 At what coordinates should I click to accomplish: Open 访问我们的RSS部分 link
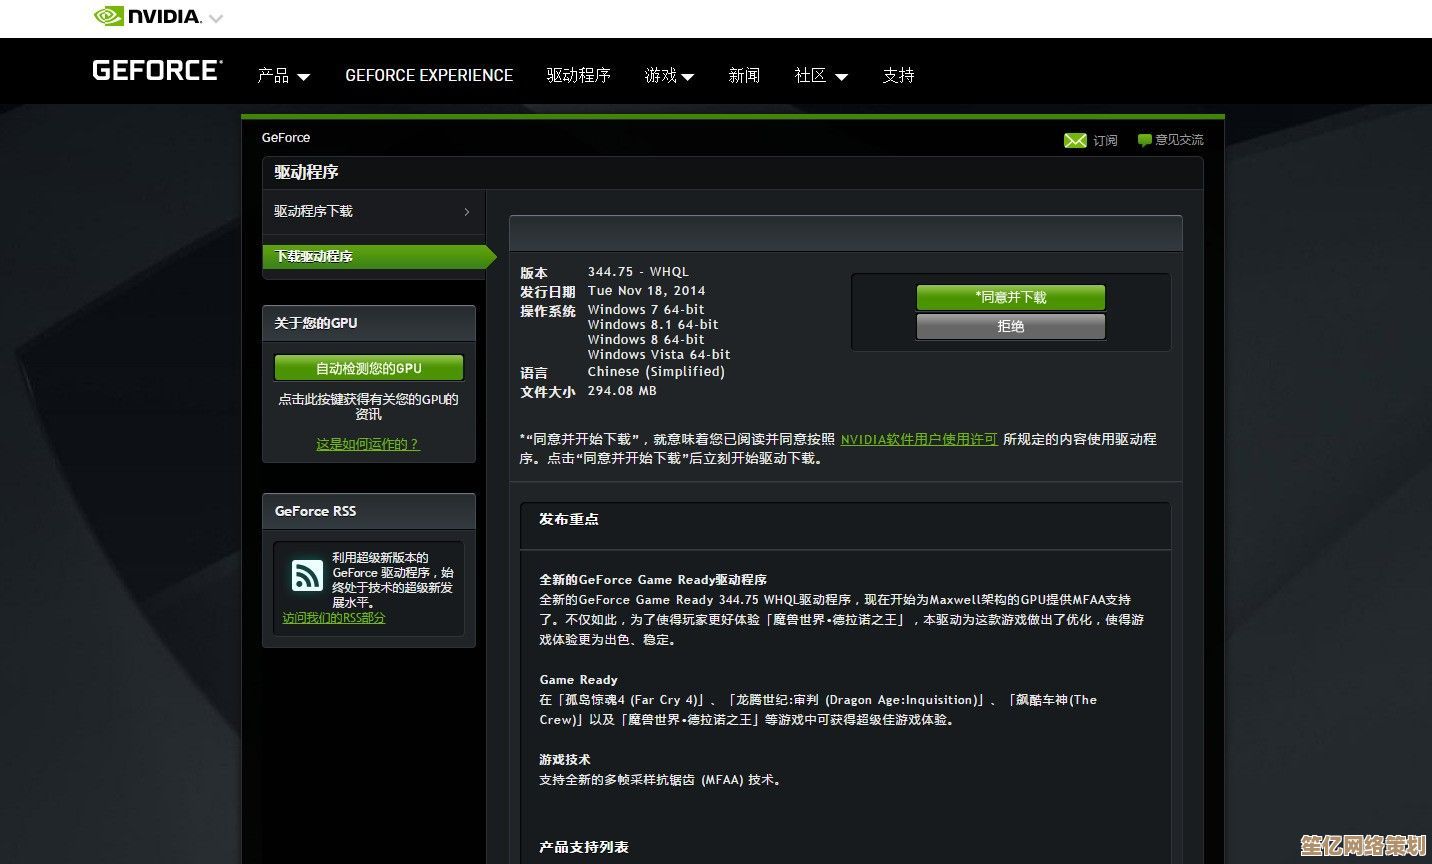point(334,618)
